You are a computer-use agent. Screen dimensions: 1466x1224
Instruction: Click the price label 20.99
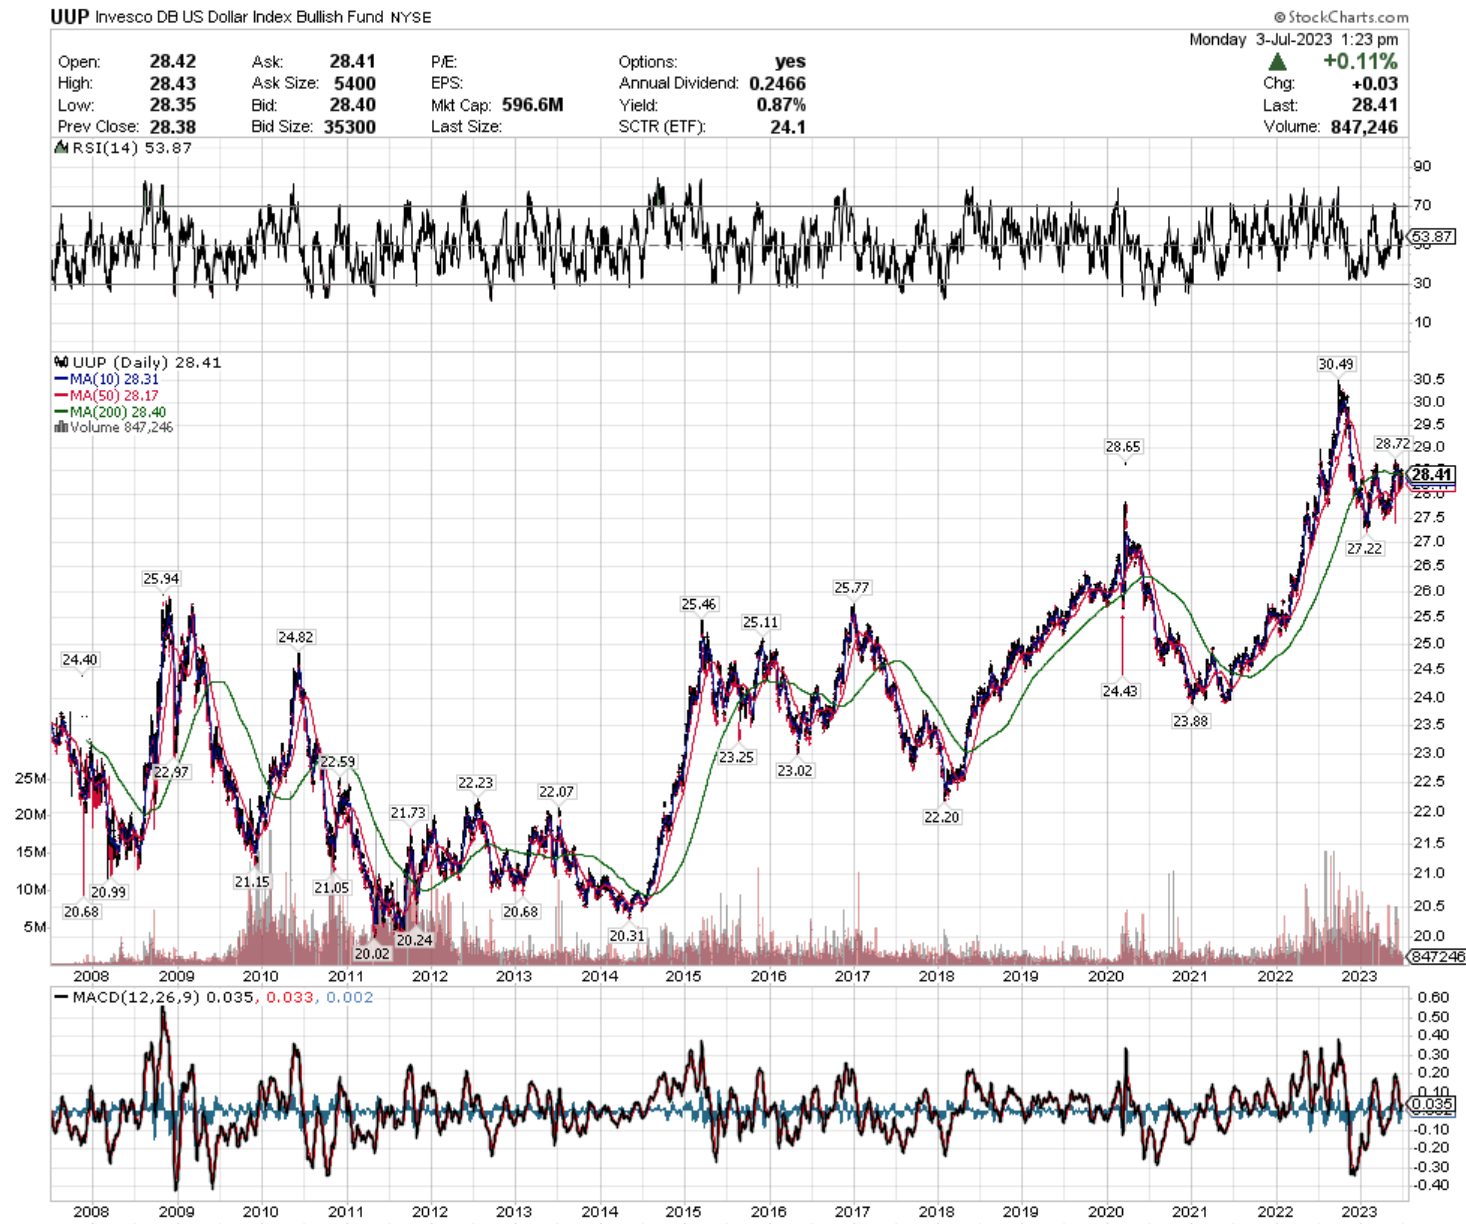click(x=108, y=891)
